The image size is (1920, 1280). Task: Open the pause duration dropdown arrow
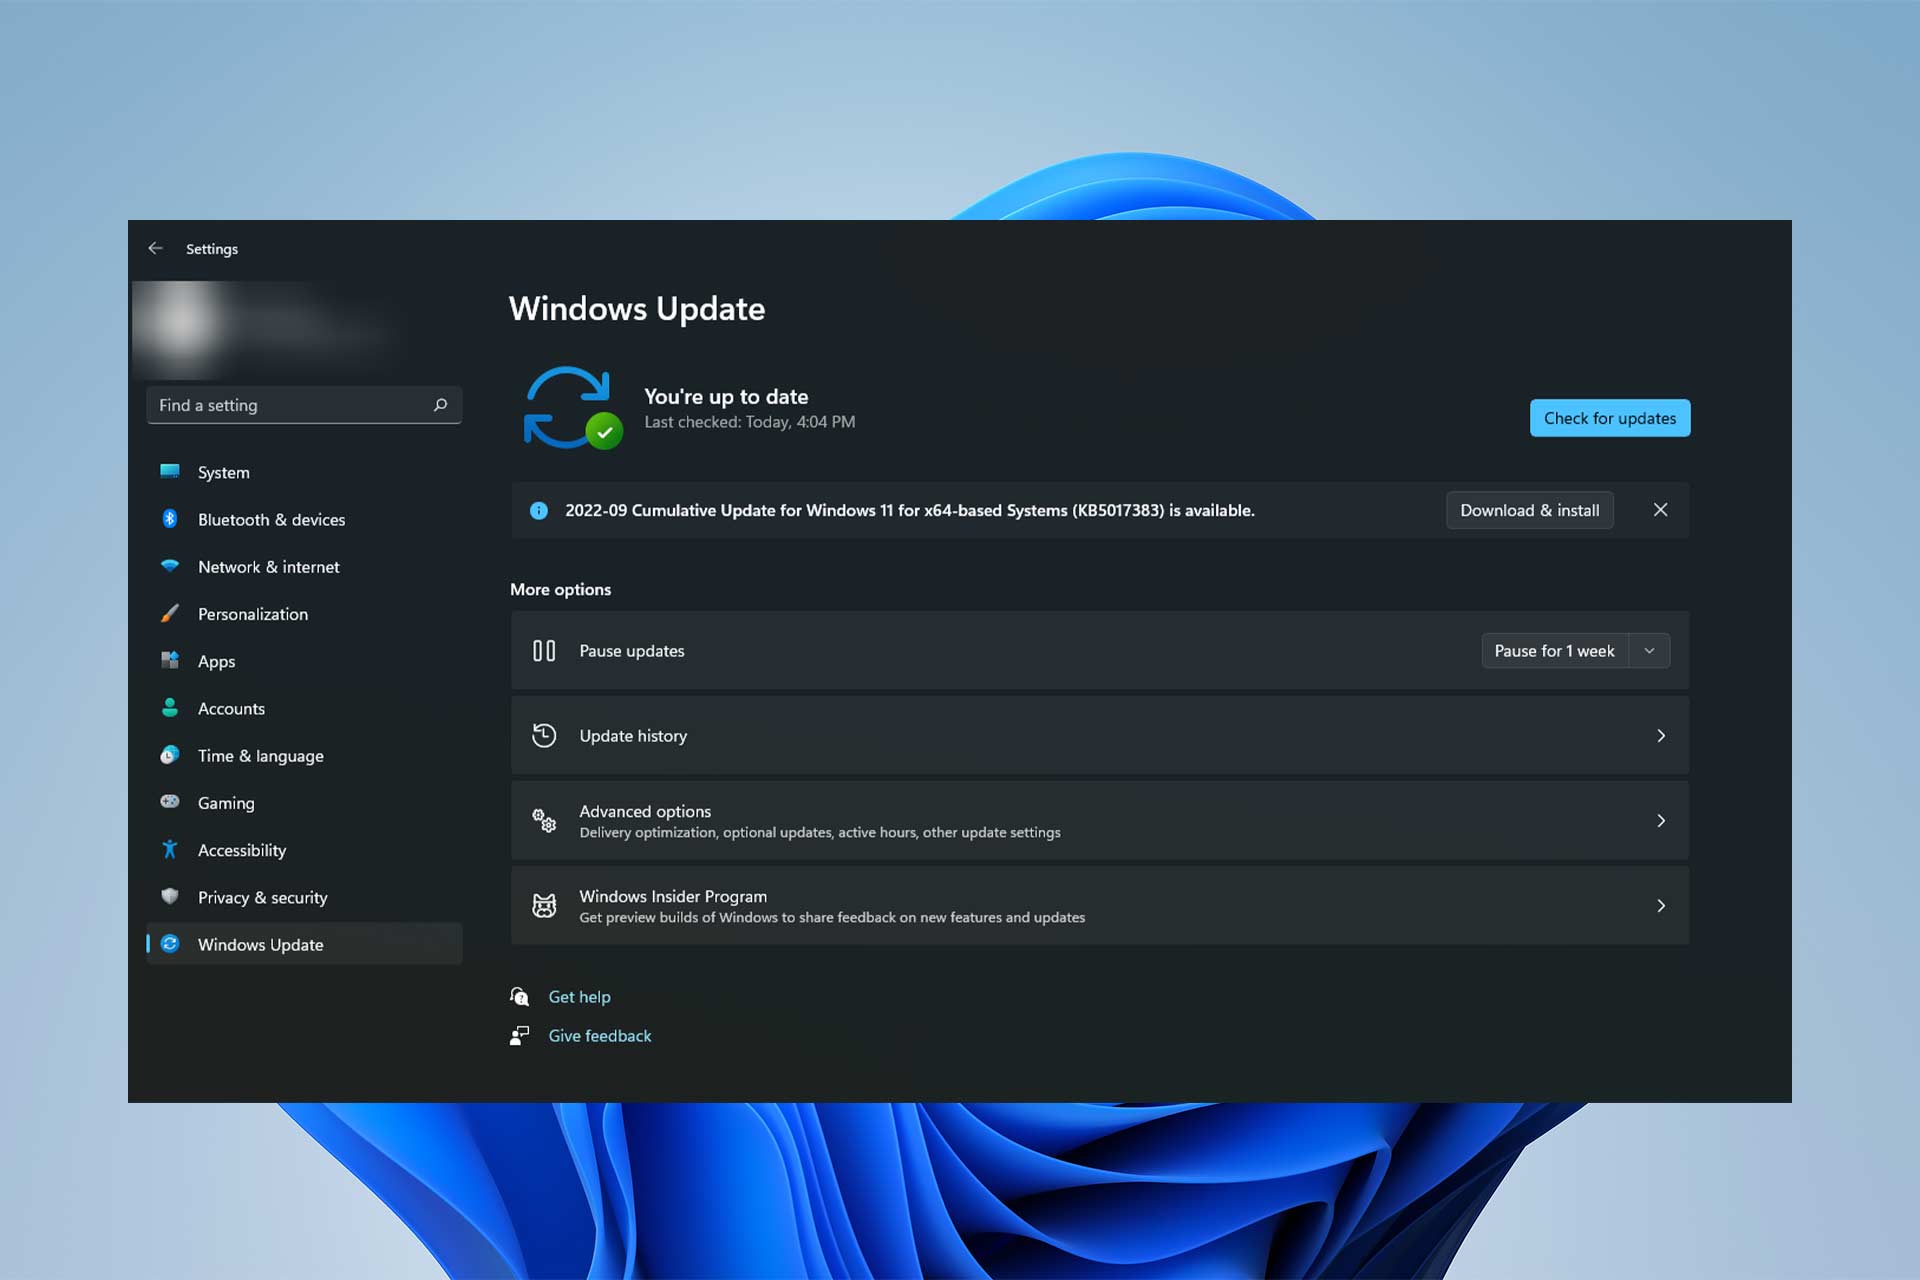[x=1649, y=651]
